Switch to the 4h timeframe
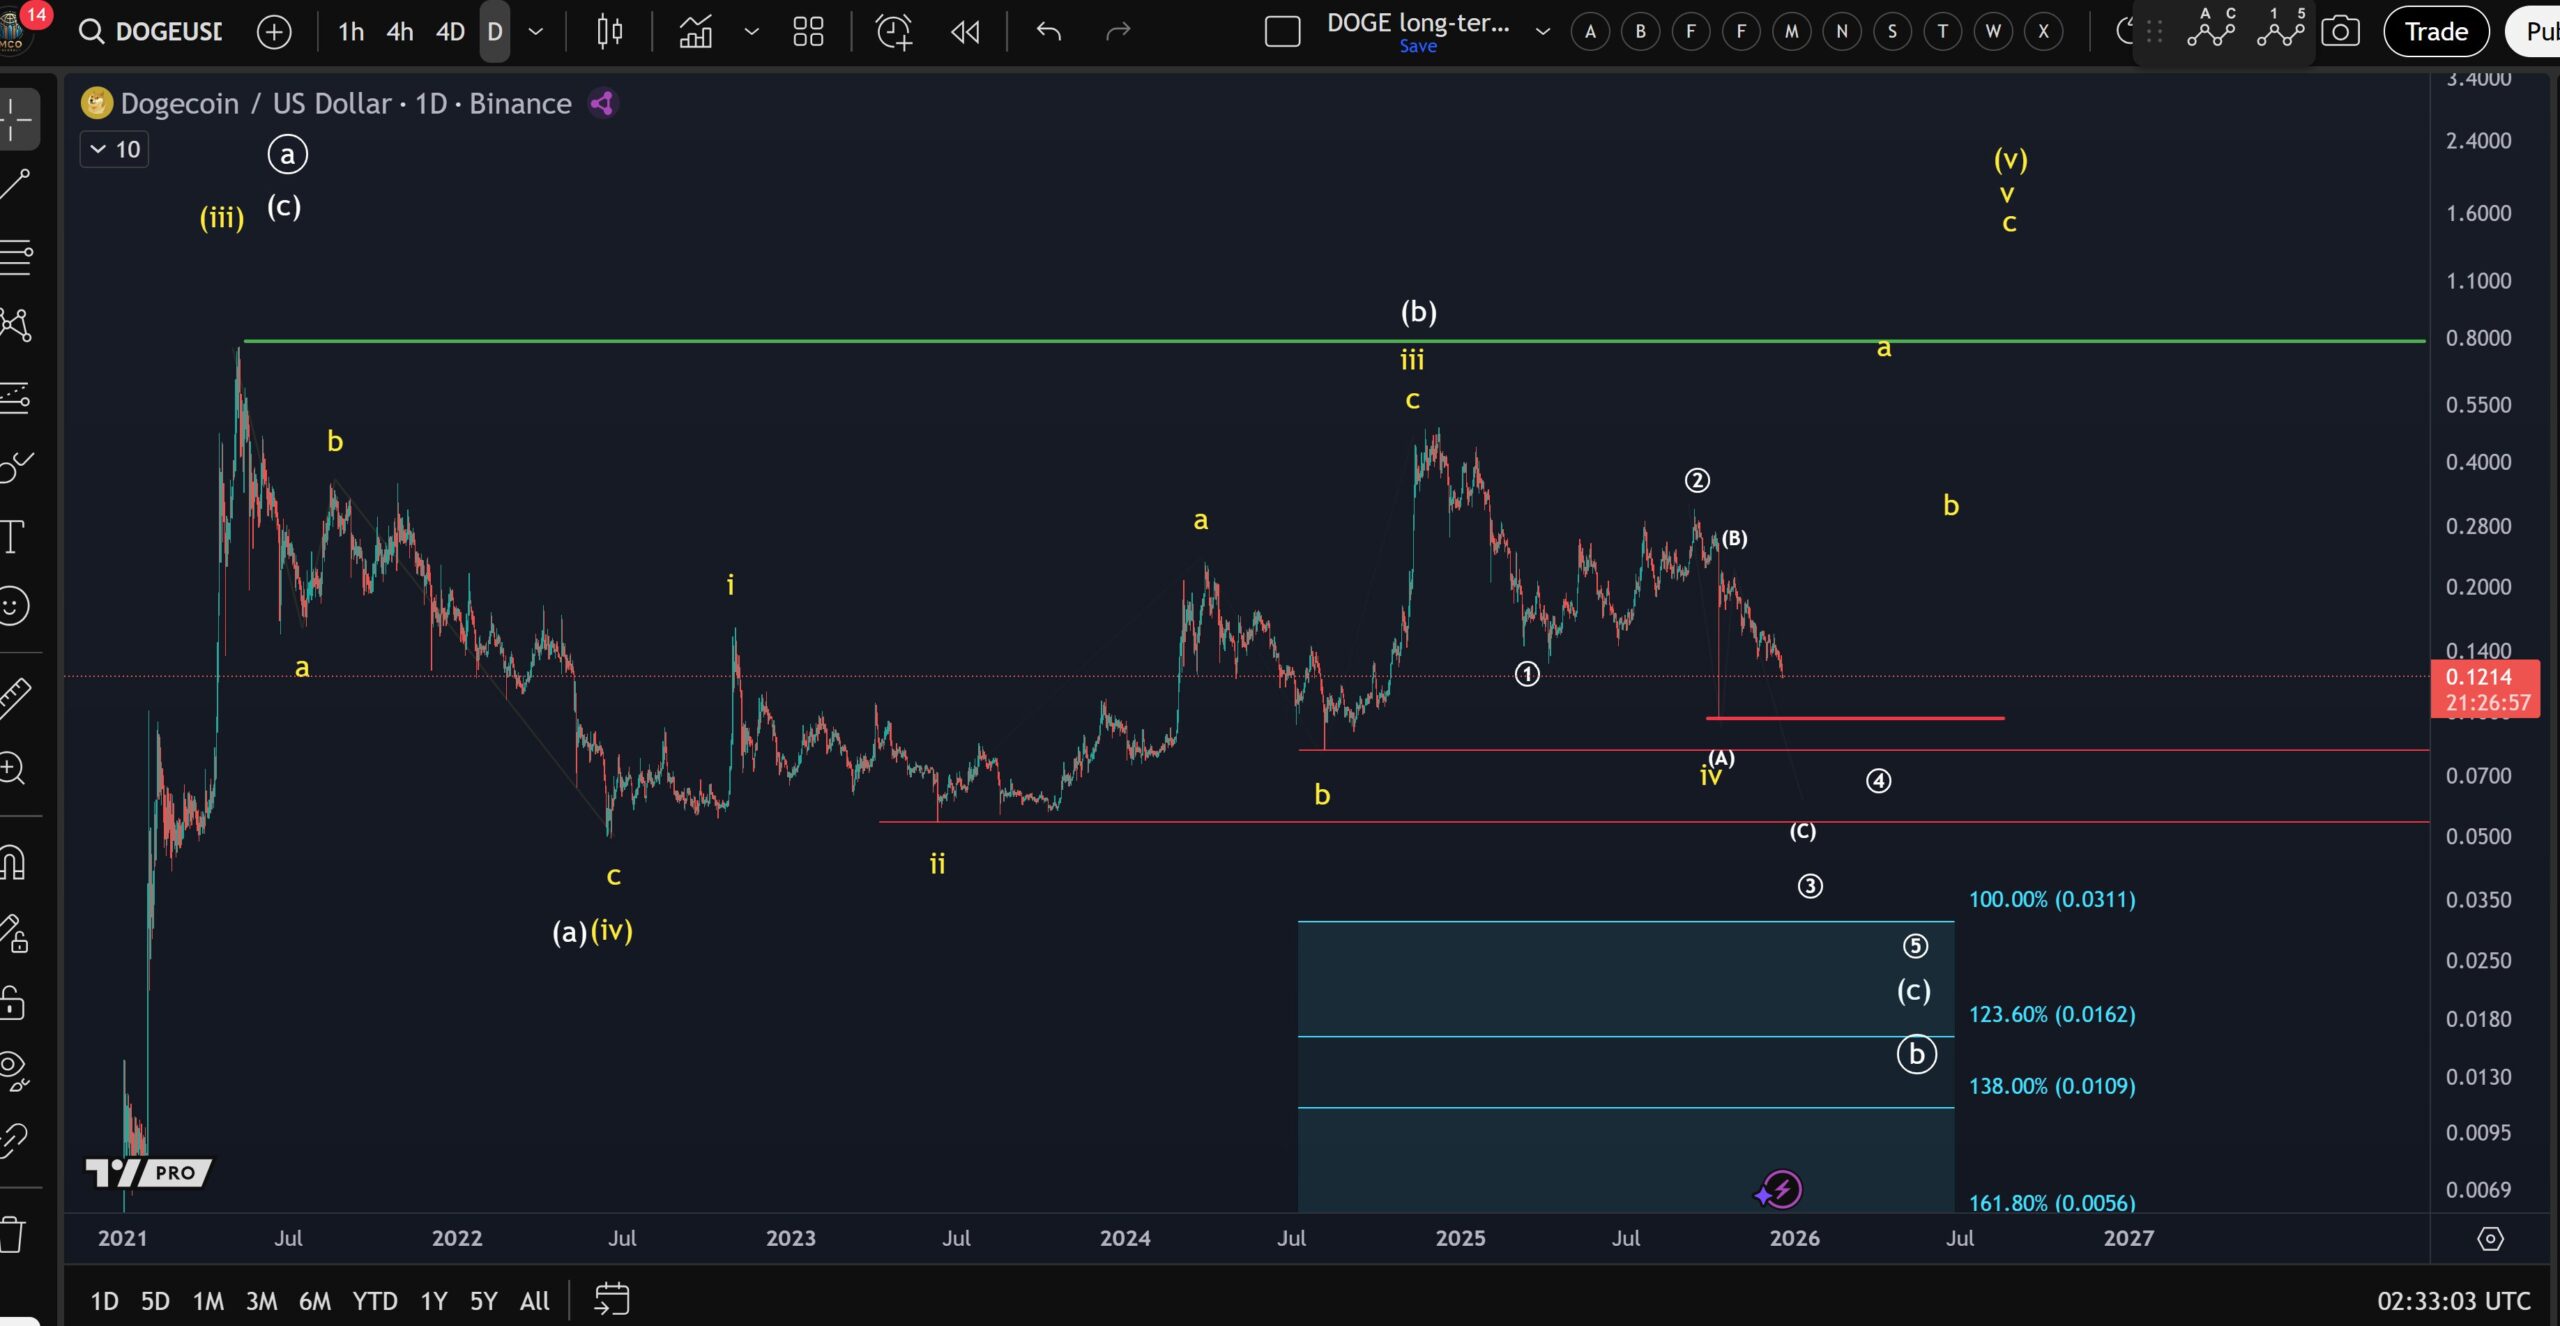Screen dimensions: 2560x1326 coord(399,31)
